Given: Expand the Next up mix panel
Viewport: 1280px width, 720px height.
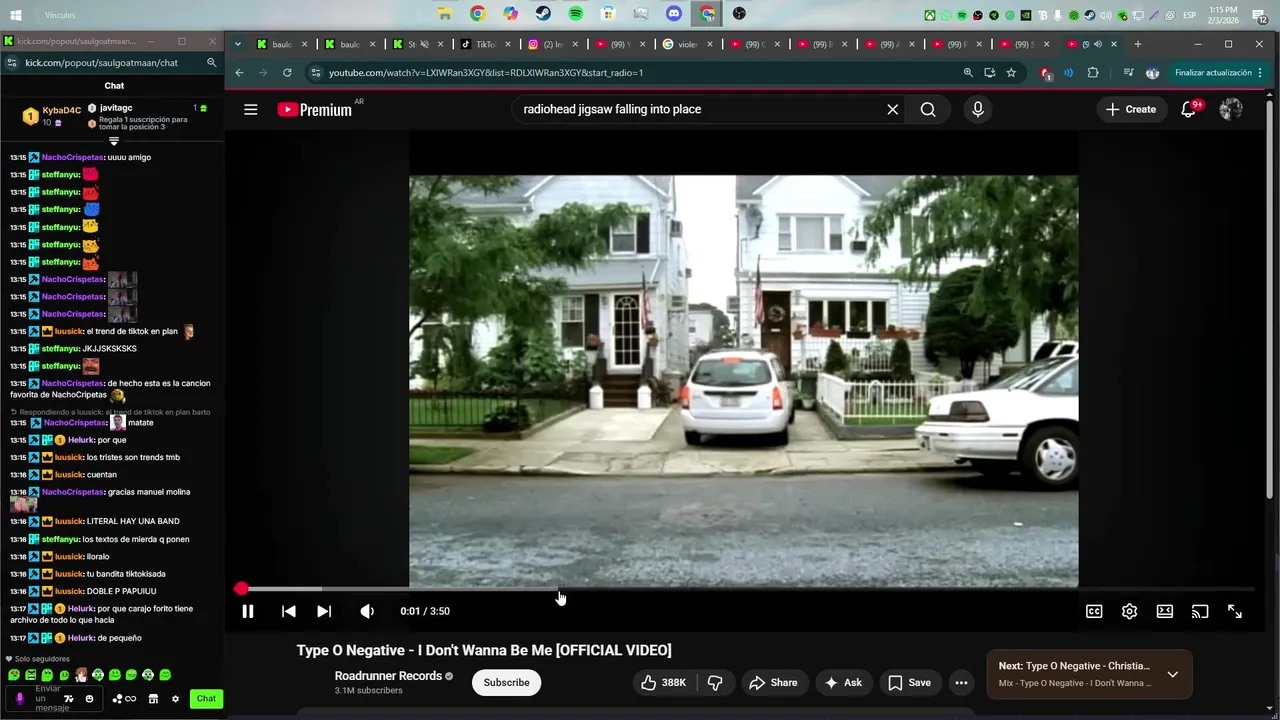Looking at the screenshot, I should (x=1173, y=674).
